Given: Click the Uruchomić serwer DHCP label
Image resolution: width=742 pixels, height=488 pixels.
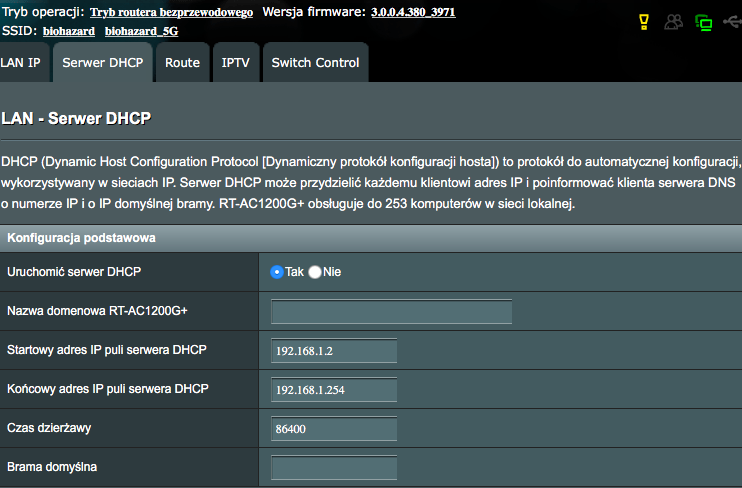Looking at the screenshot, I should click(x=74, y=272).
